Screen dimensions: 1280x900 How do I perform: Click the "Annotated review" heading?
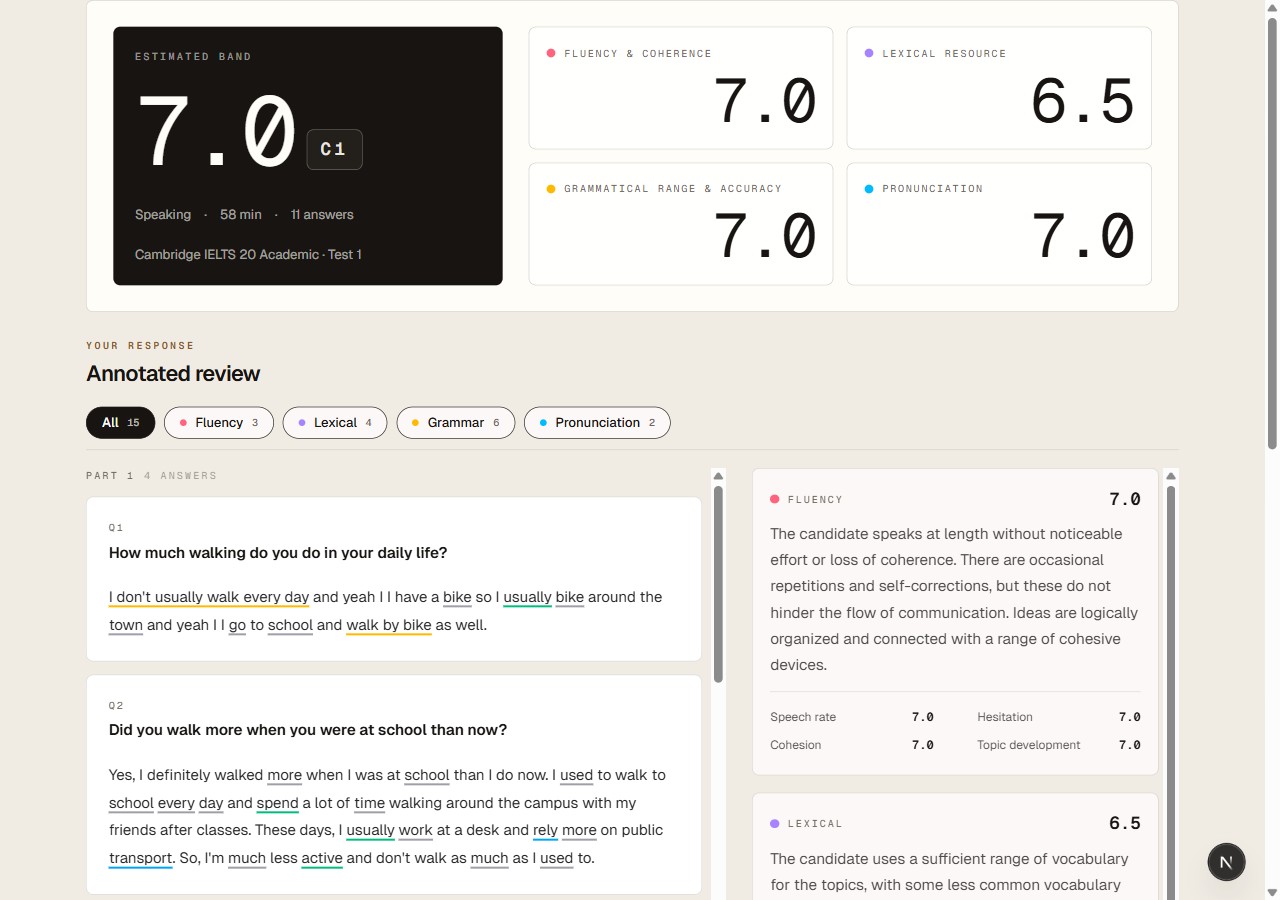tap(173, 374)
